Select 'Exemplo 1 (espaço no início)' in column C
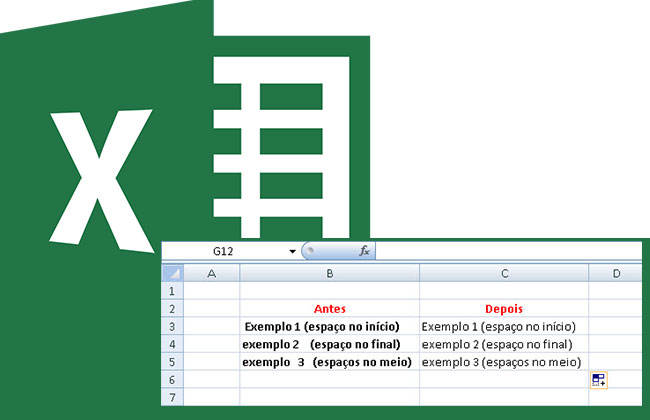This screenshot has width=650, height=420. pyautogui.click(x=504, y=326)
